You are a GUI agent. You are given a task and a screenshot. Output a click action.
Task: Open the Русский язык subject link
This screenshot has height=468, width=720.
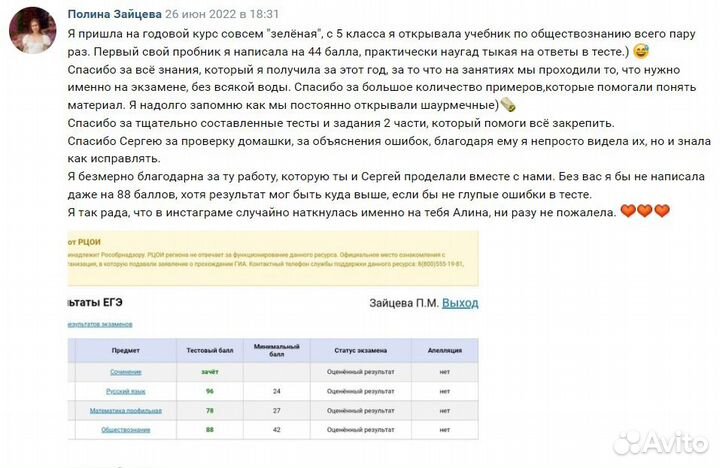[126, 391]
